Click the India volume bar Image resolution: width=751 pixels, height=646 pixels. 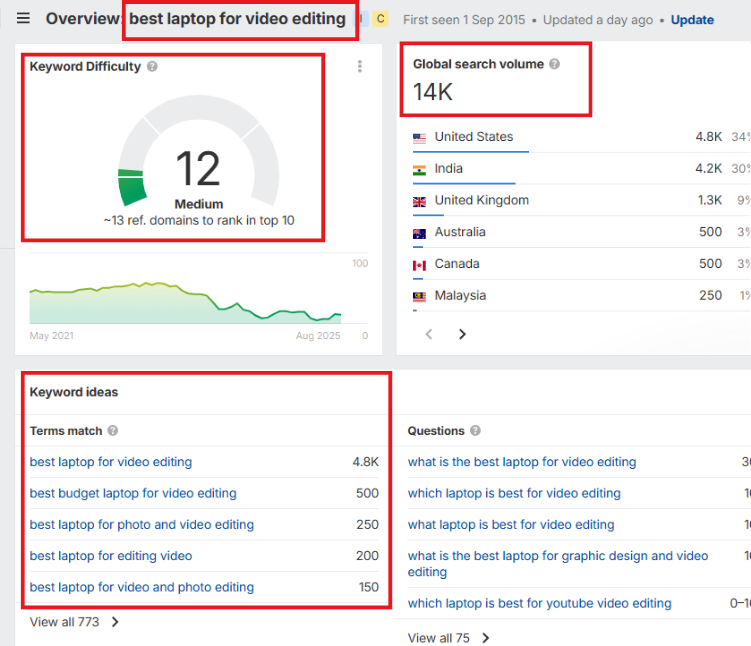tap(464, 183)
